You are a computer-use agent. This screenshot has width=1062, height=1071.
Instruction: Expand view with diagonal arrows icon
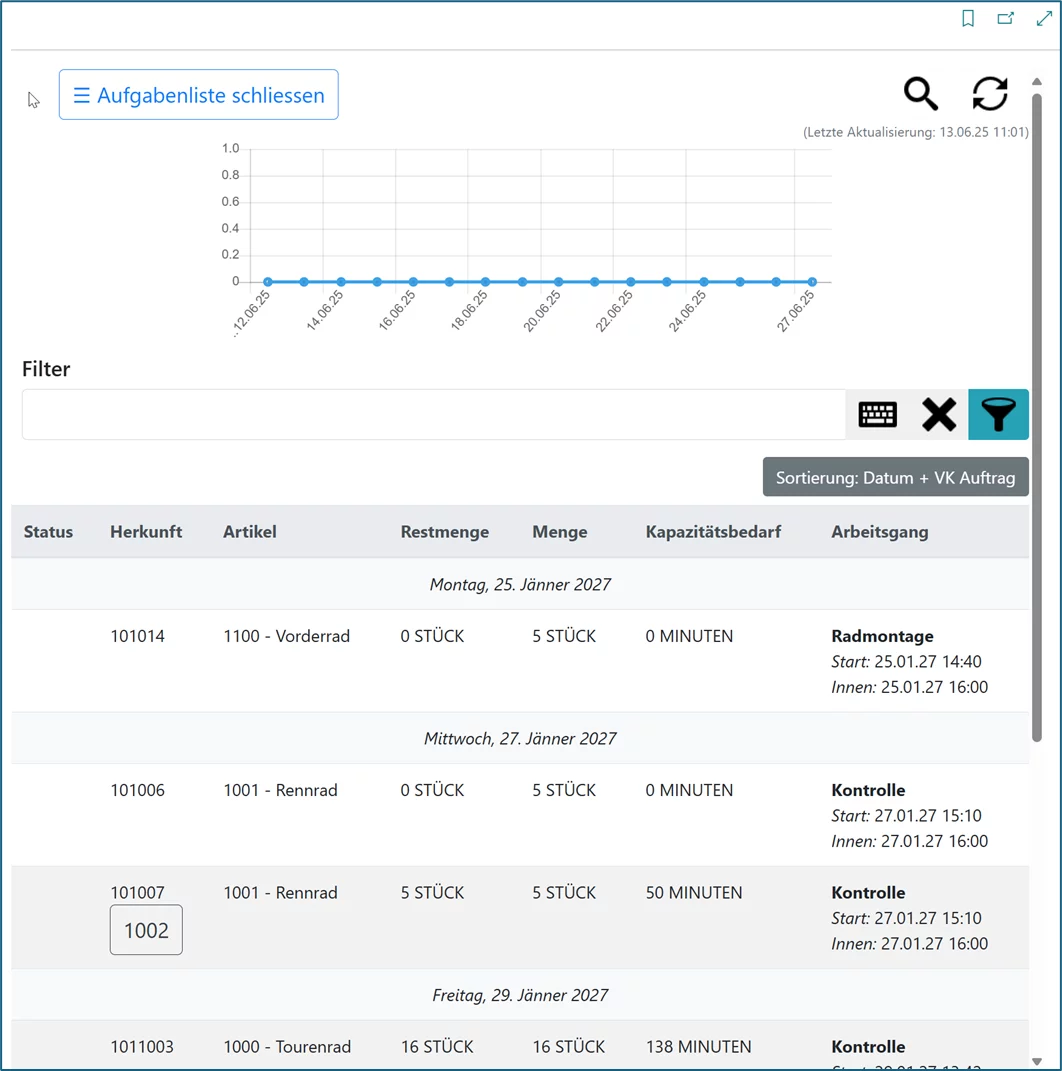(1044, 19)
